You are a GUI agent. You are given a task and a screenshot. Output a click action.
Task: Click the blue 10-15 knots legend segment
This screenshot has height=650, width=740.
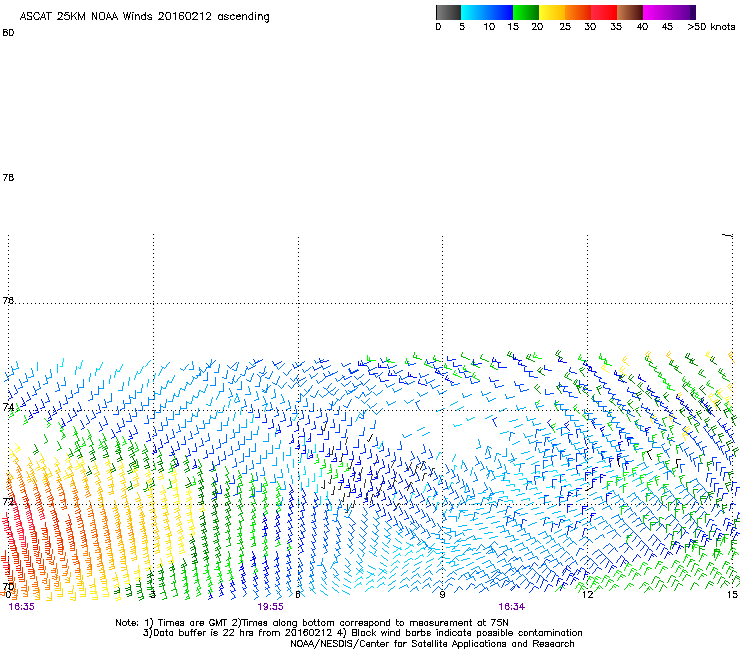[500, 12]
